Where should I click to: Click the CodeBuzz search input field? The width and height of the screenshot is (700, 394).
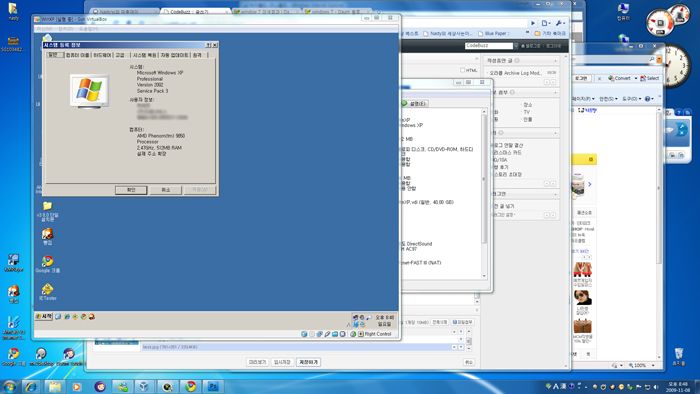(x=488, y=46)
